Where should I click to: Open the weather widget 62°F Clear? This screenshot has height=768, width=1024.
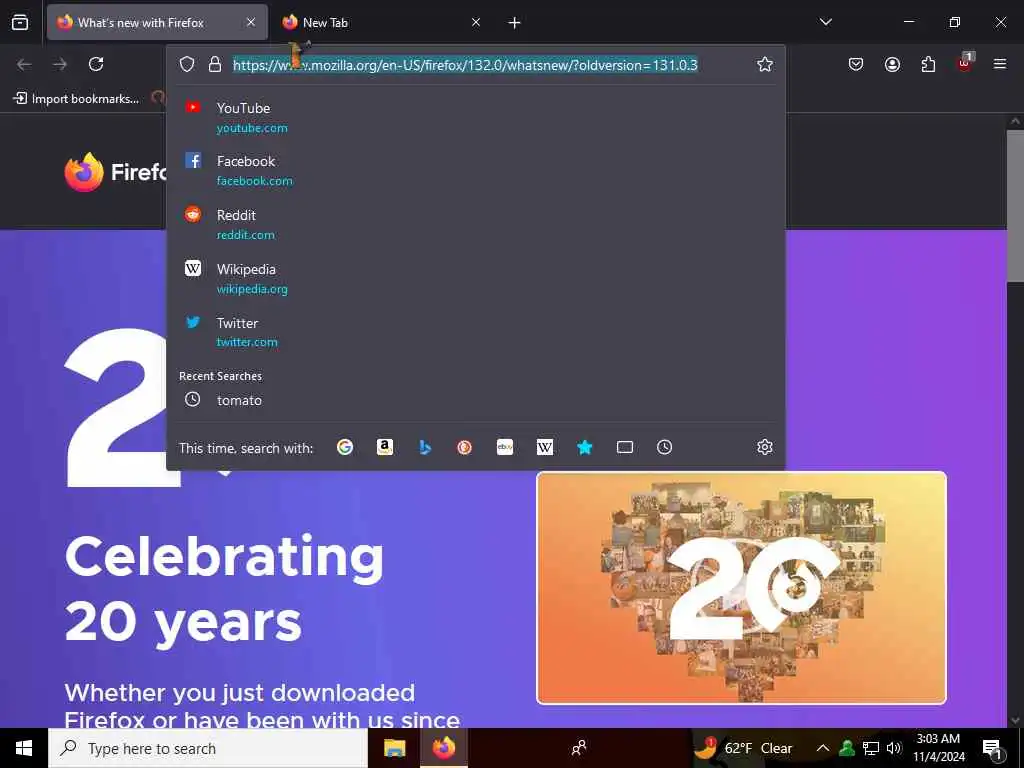pyautogui.click(x=743, y=748)
